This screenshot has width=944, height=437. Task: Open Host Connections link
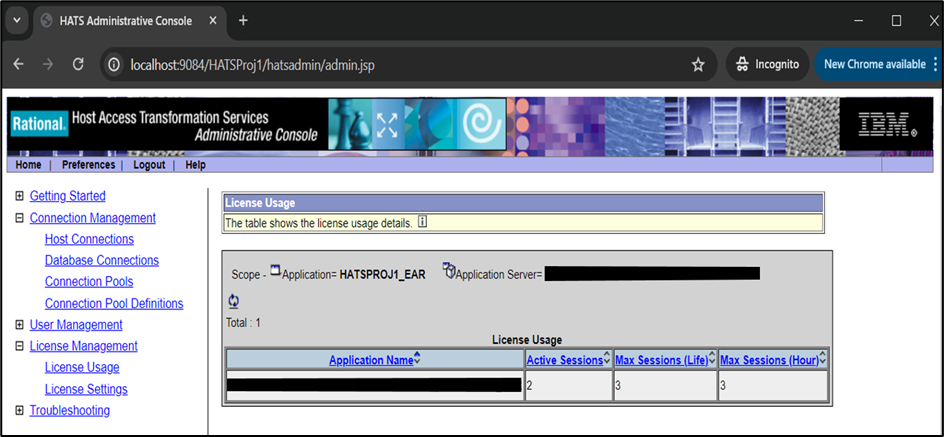tap(89, 240)
